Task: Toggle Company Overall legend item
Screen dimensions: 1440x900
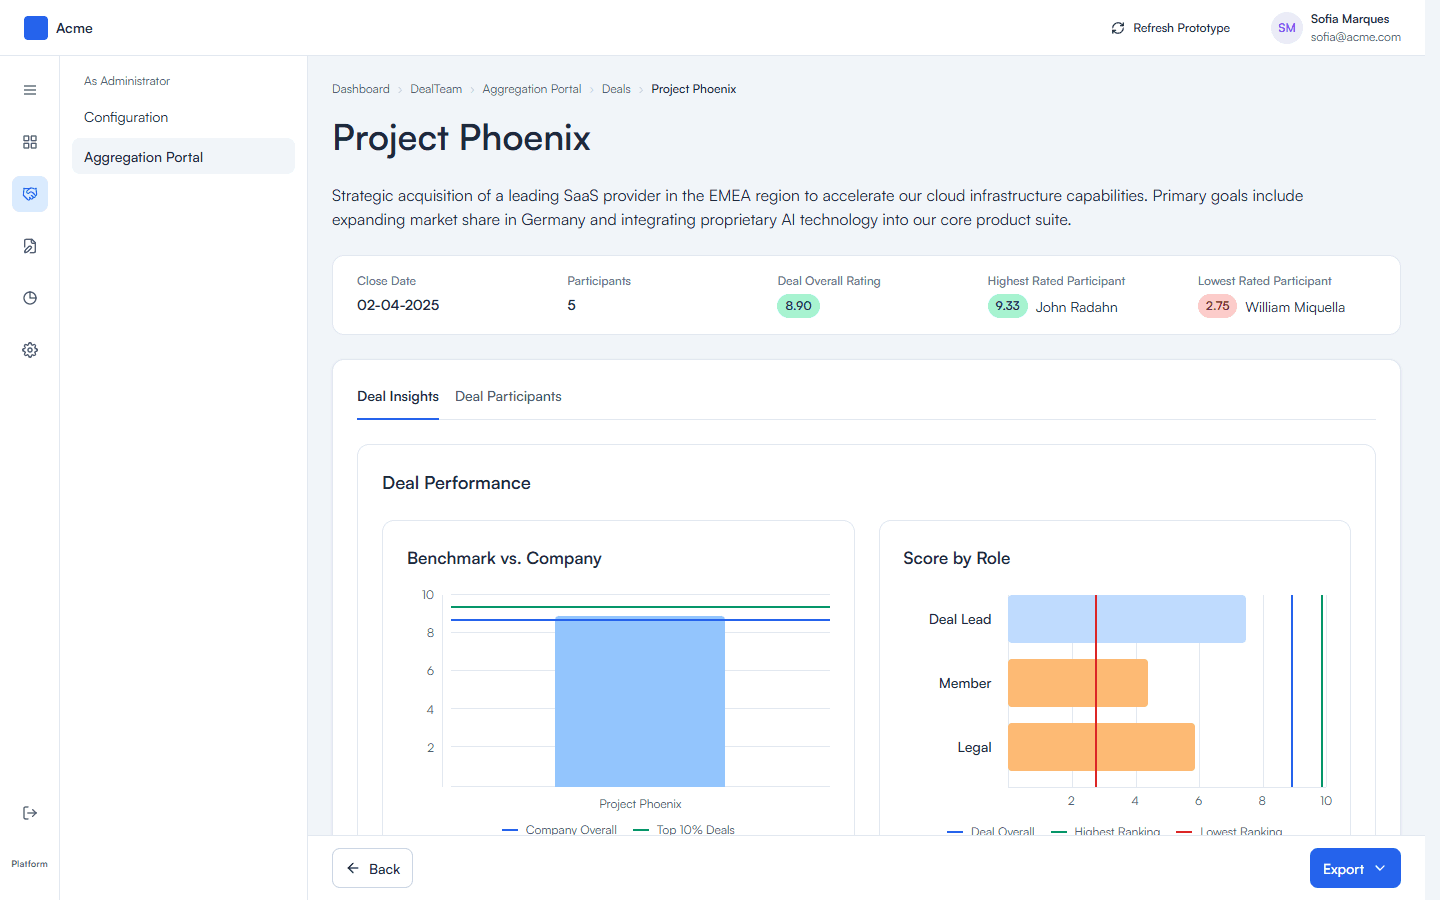Action: coord(559,829)
